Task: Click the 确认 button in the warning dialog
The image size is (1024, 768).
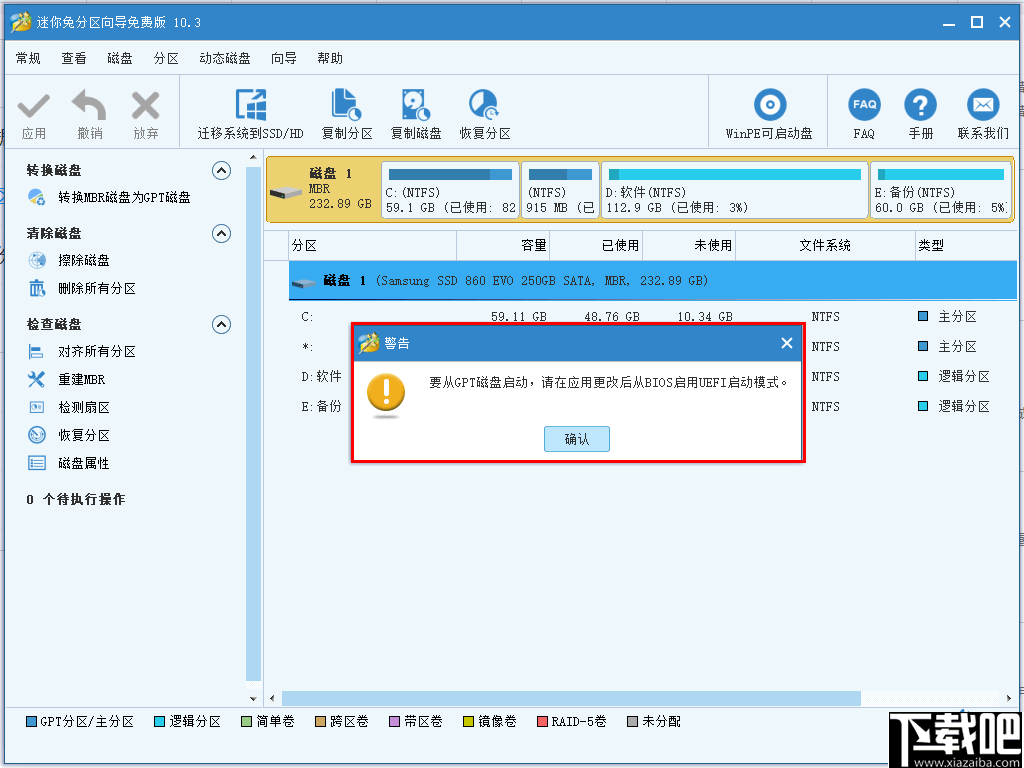Action: point(576,438)
